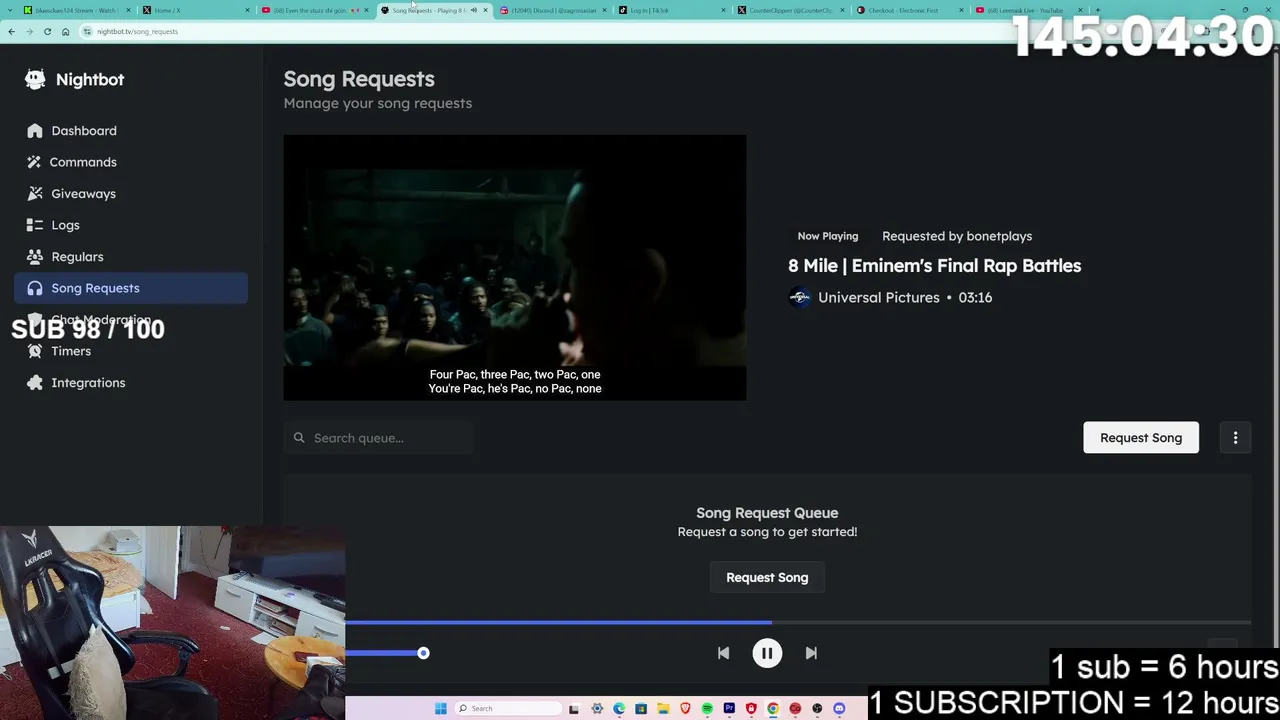Switch to the CounterClipper X browser tab
The image size is (1280, 720).
click(x=790, y=10)
